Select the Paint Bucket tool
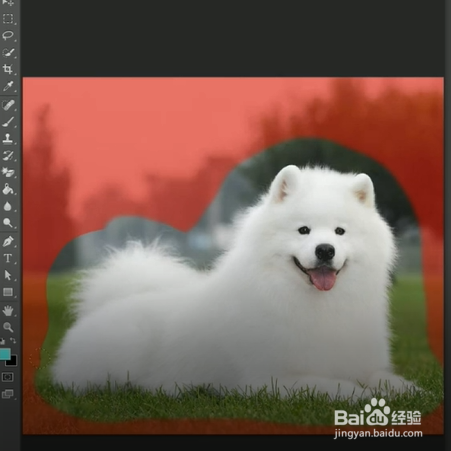This screenshot has height=451, width=451. pos(8,189)
